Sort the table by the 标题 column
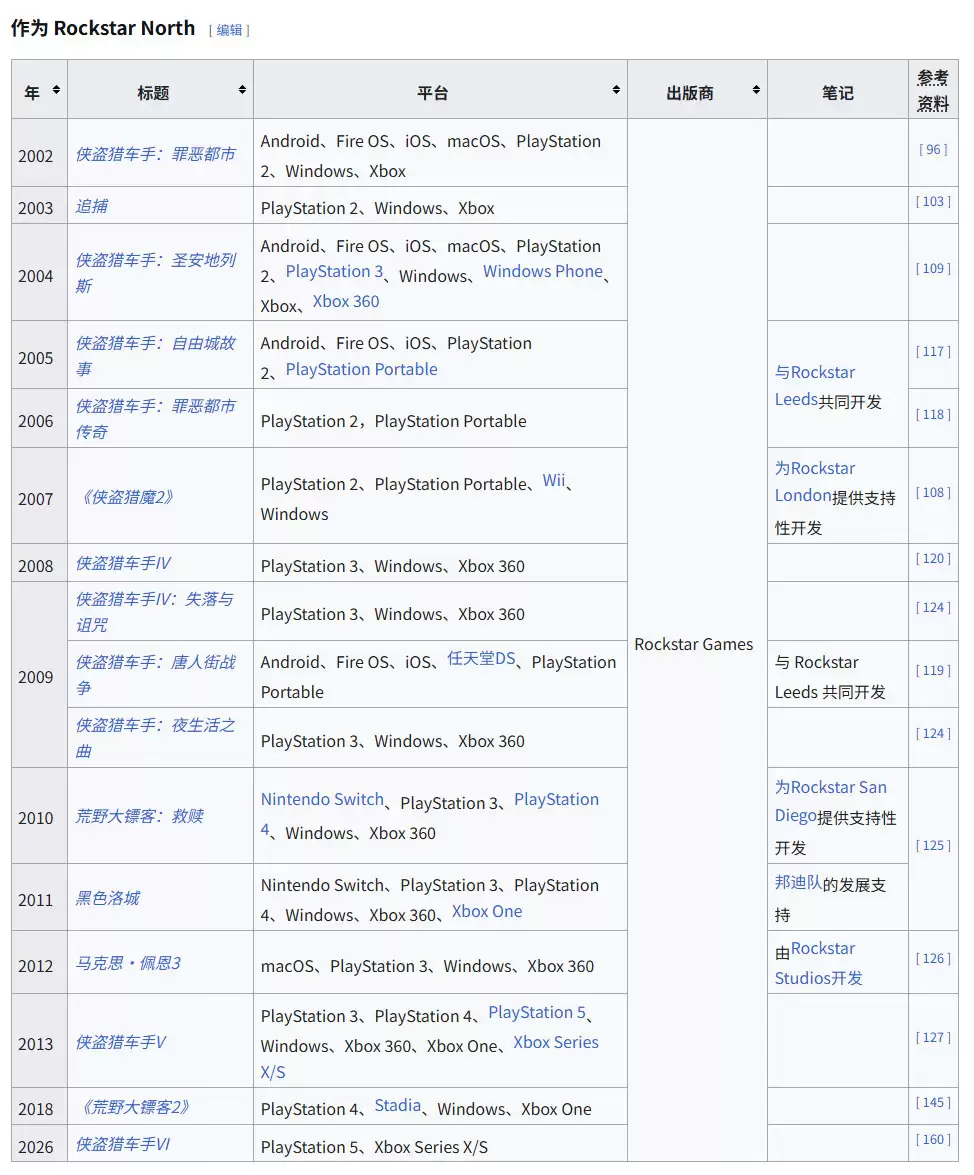 241,89
